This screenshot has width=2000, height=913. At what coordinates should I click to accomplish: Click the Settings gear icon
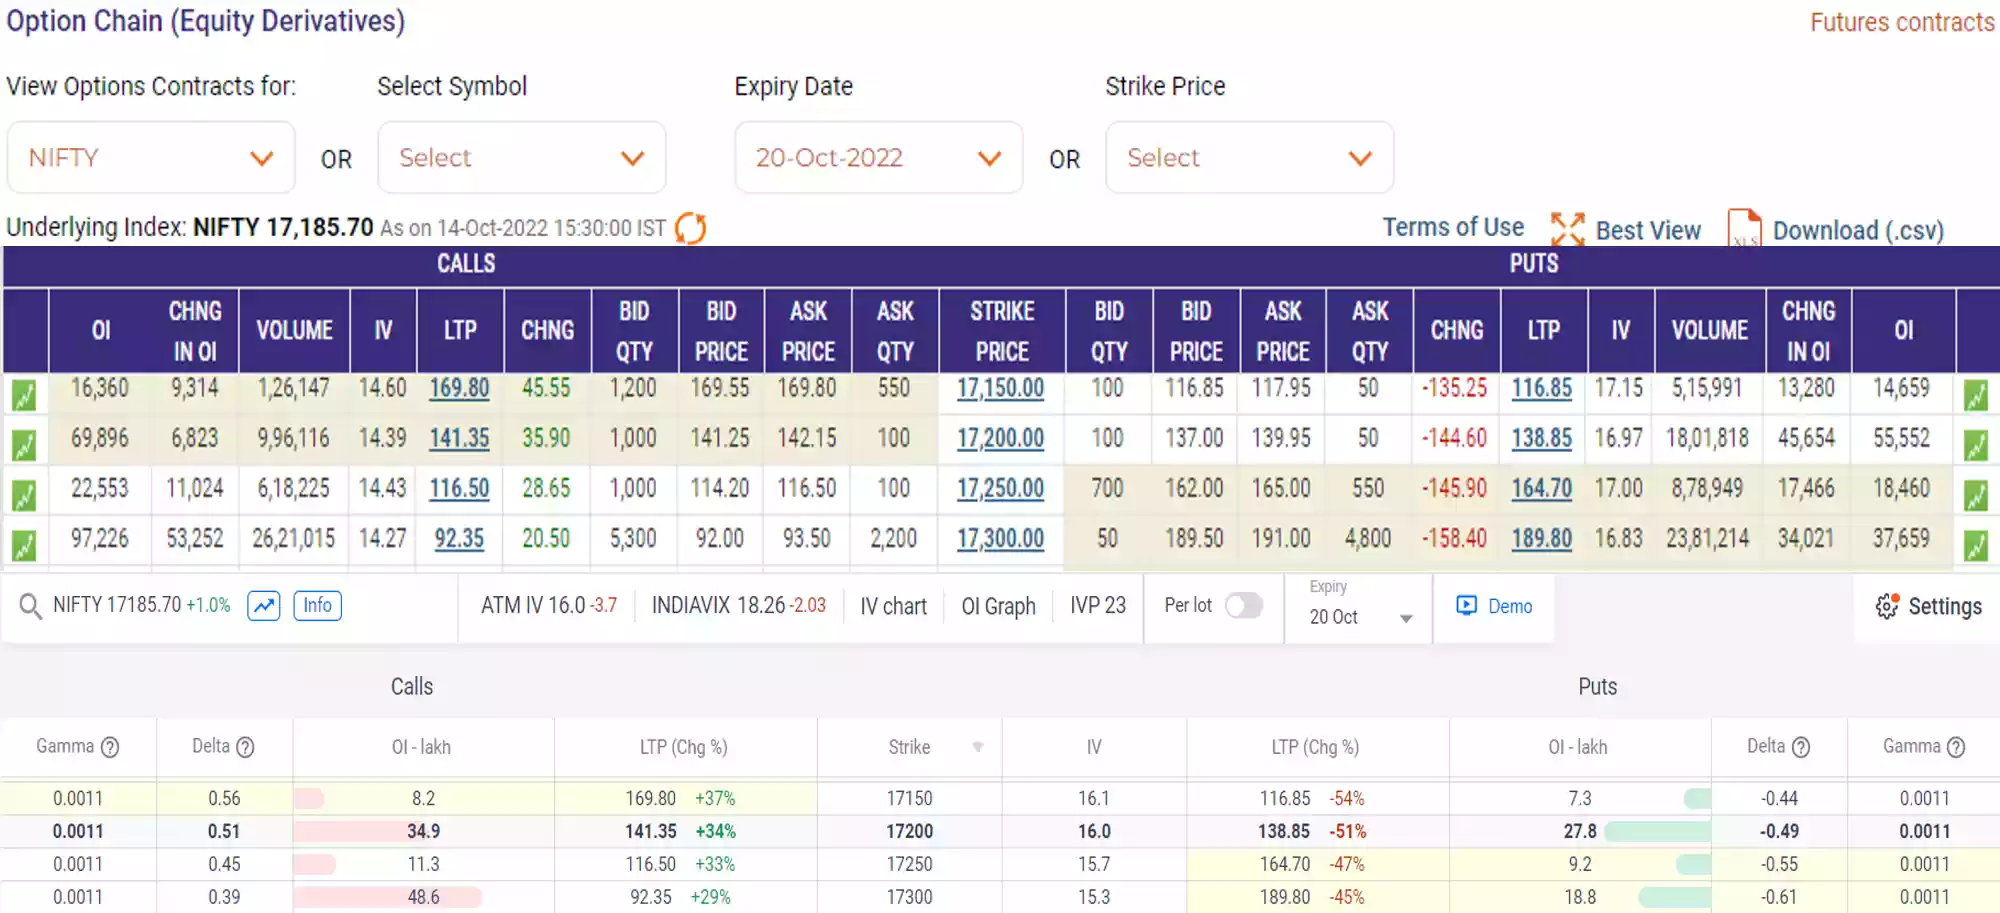[x=1887, y=606]
